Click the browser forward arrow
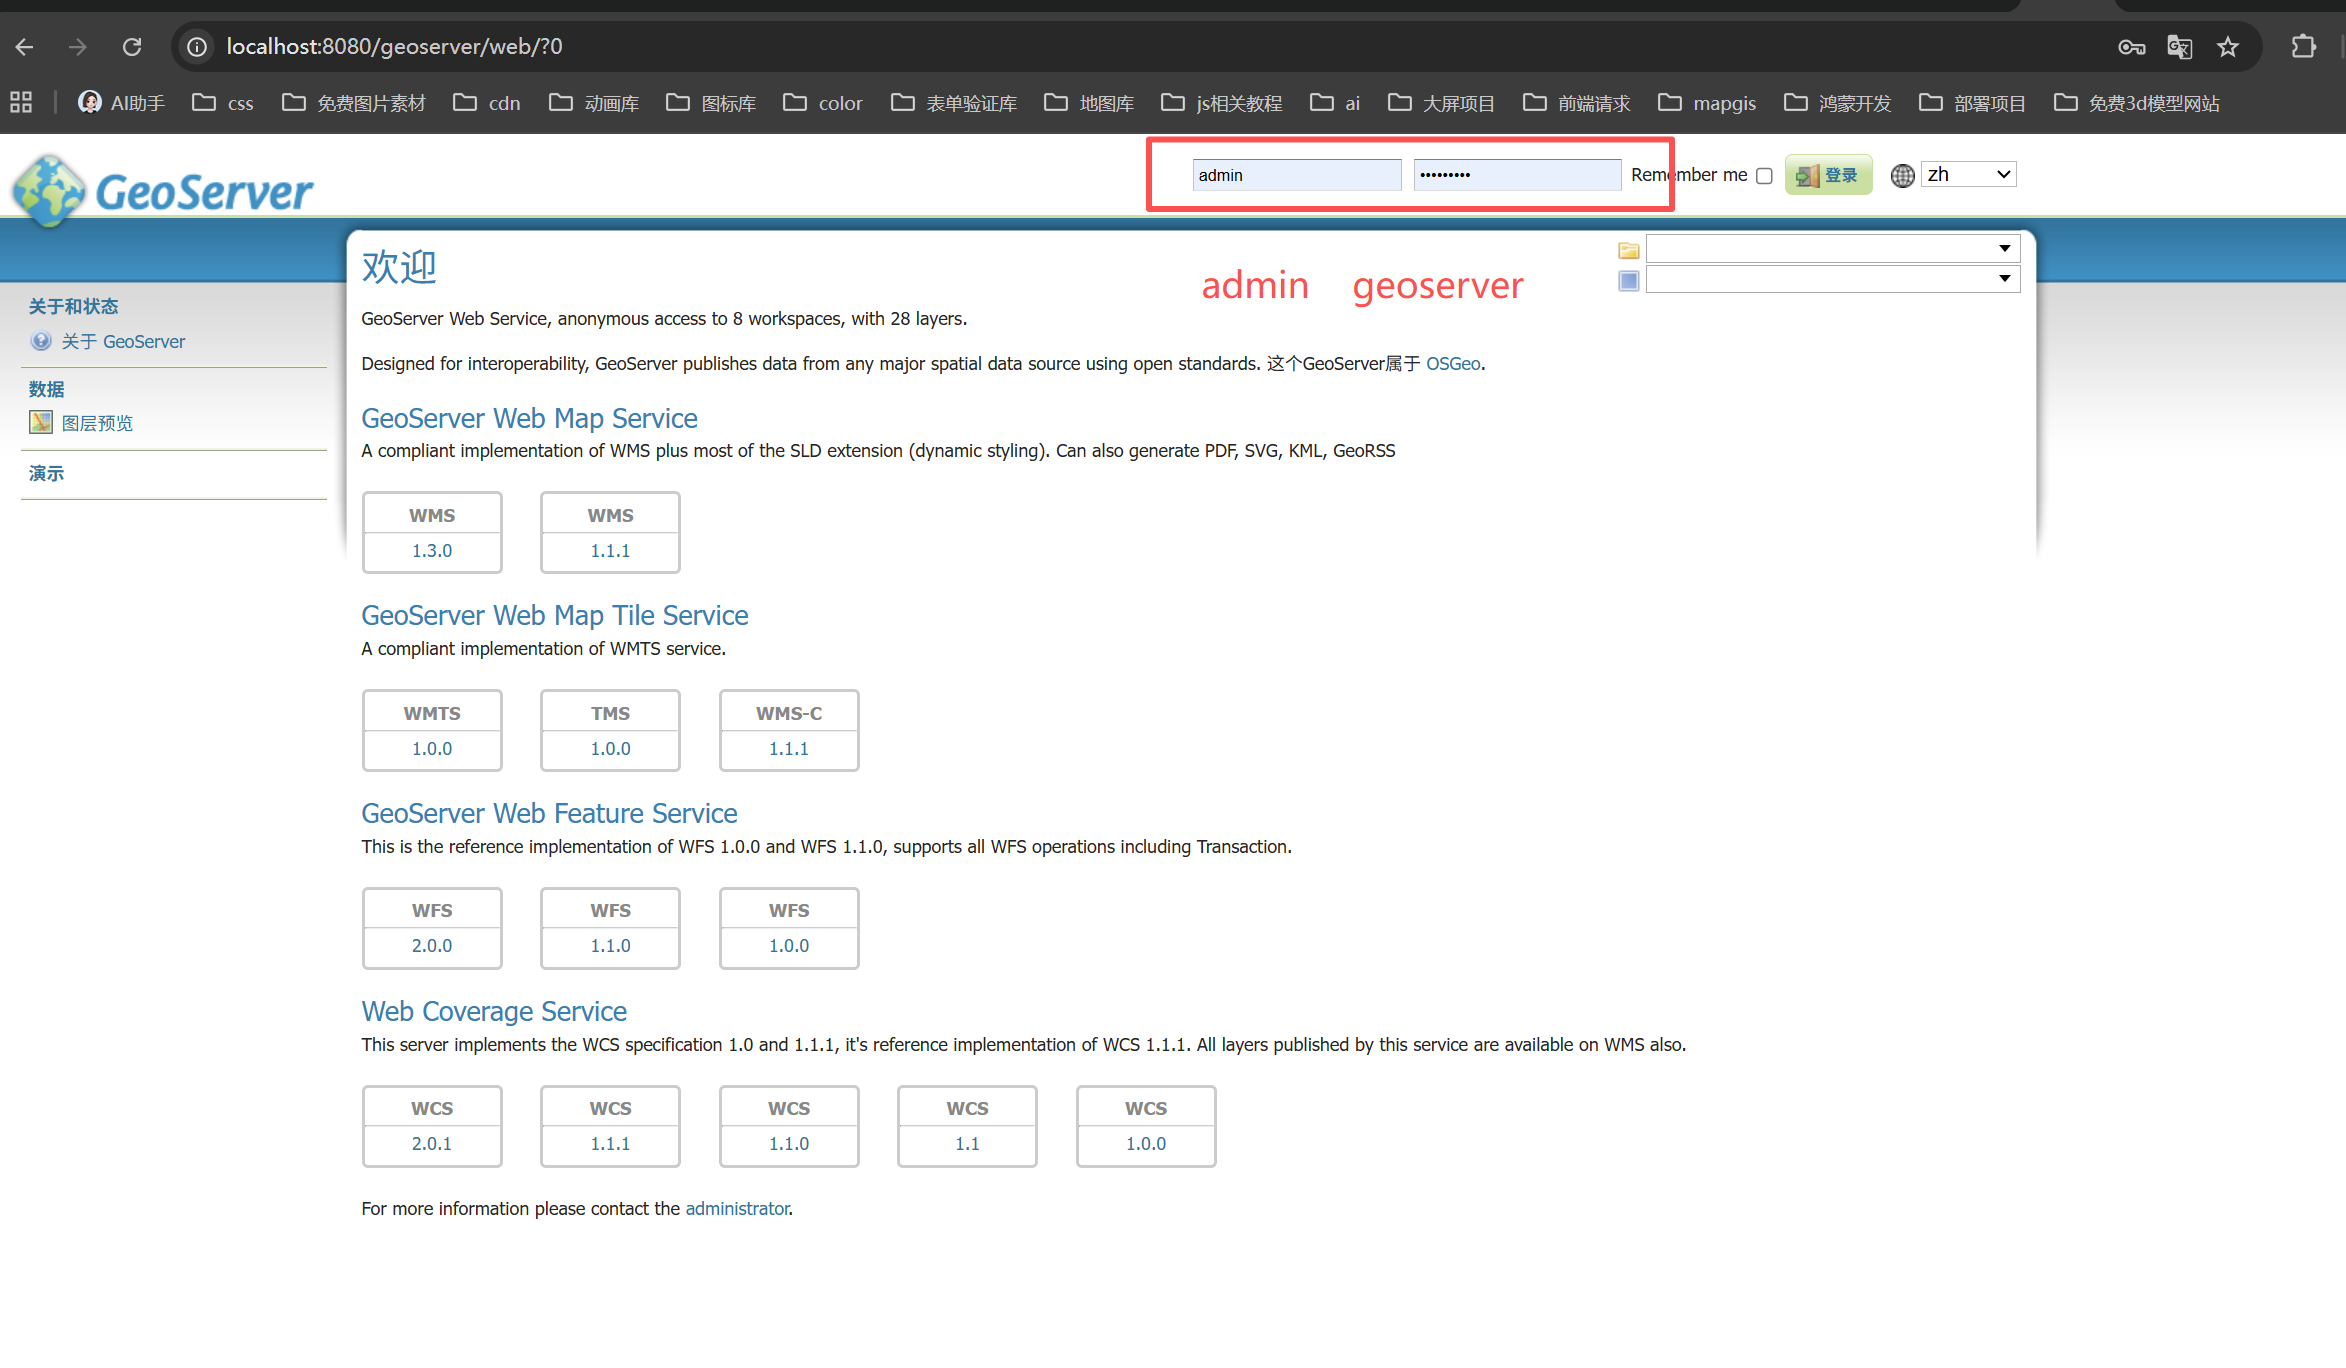 [x=78, y=47]
